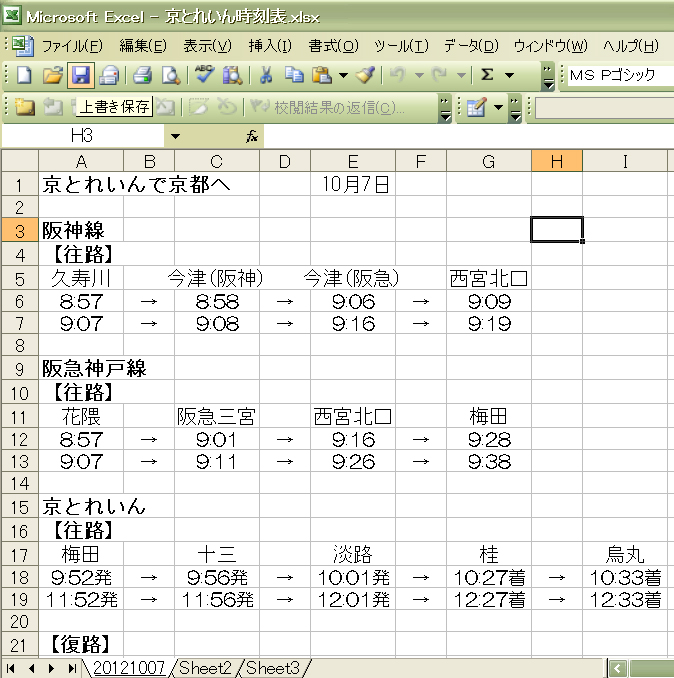This screenshot has width=674, height=678.
Task: Open the 書式(O) menu
Action: pos(333,46)
